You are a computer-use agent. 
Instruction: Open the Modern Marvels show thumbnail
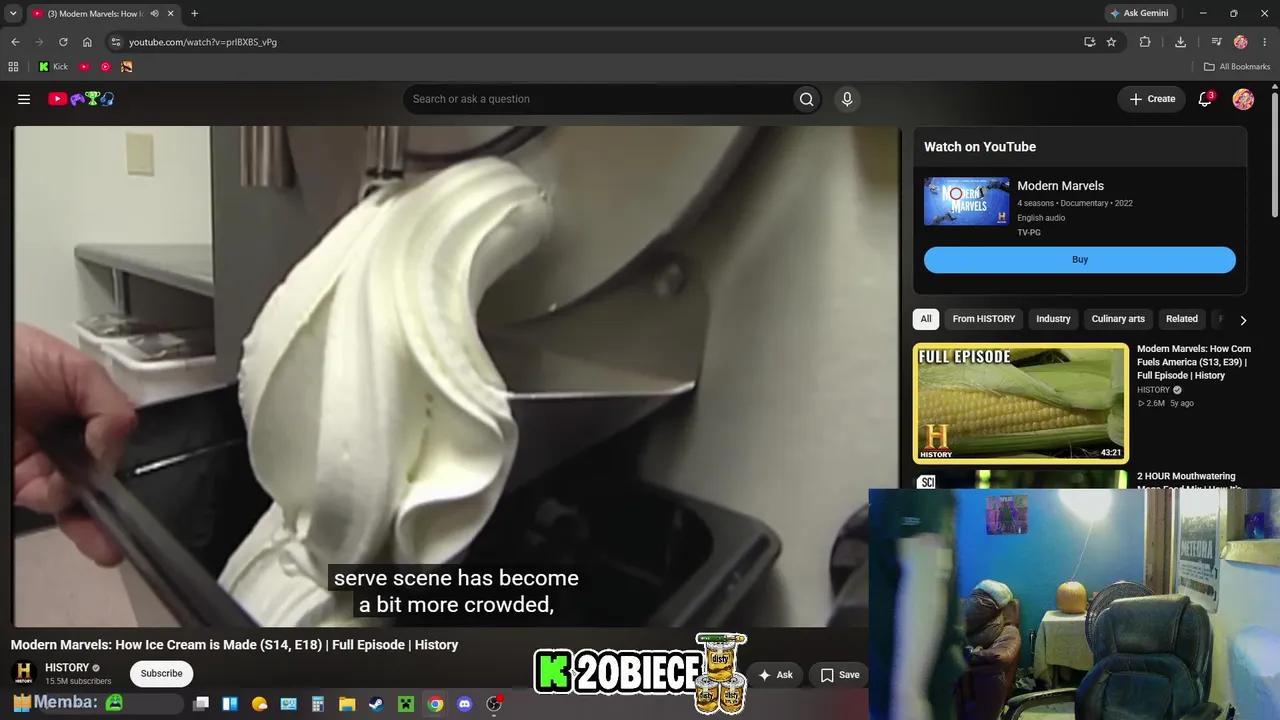pos(967,201)
